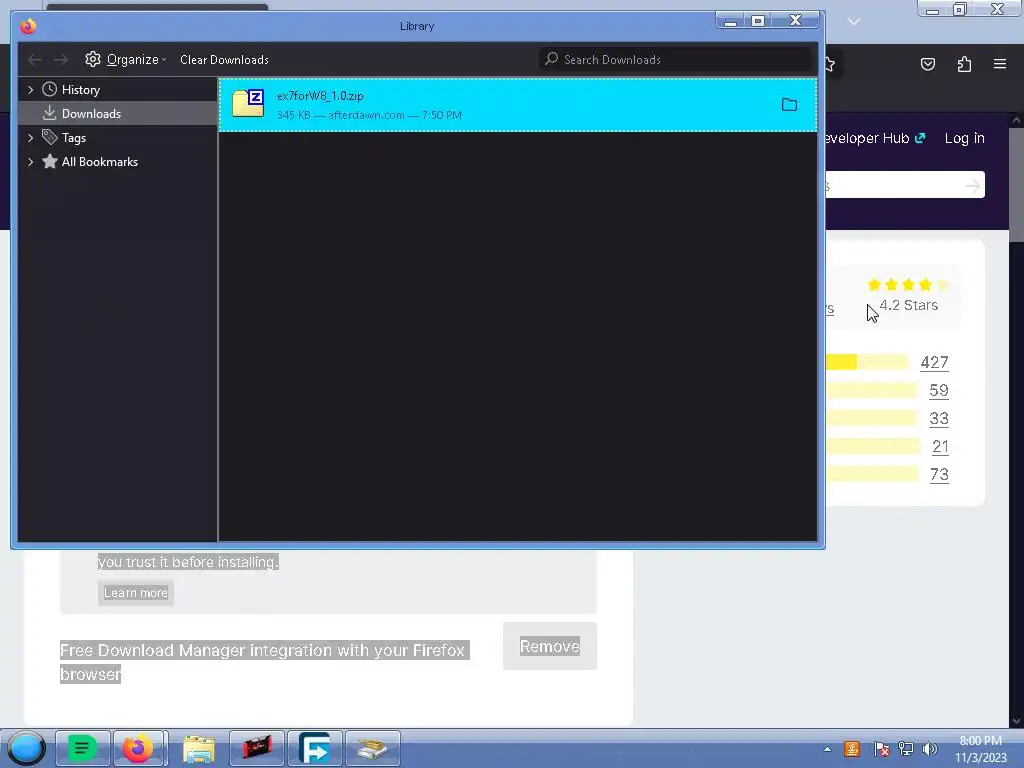
Task: Open the Developer Hub link
Action: pos(876,138)
